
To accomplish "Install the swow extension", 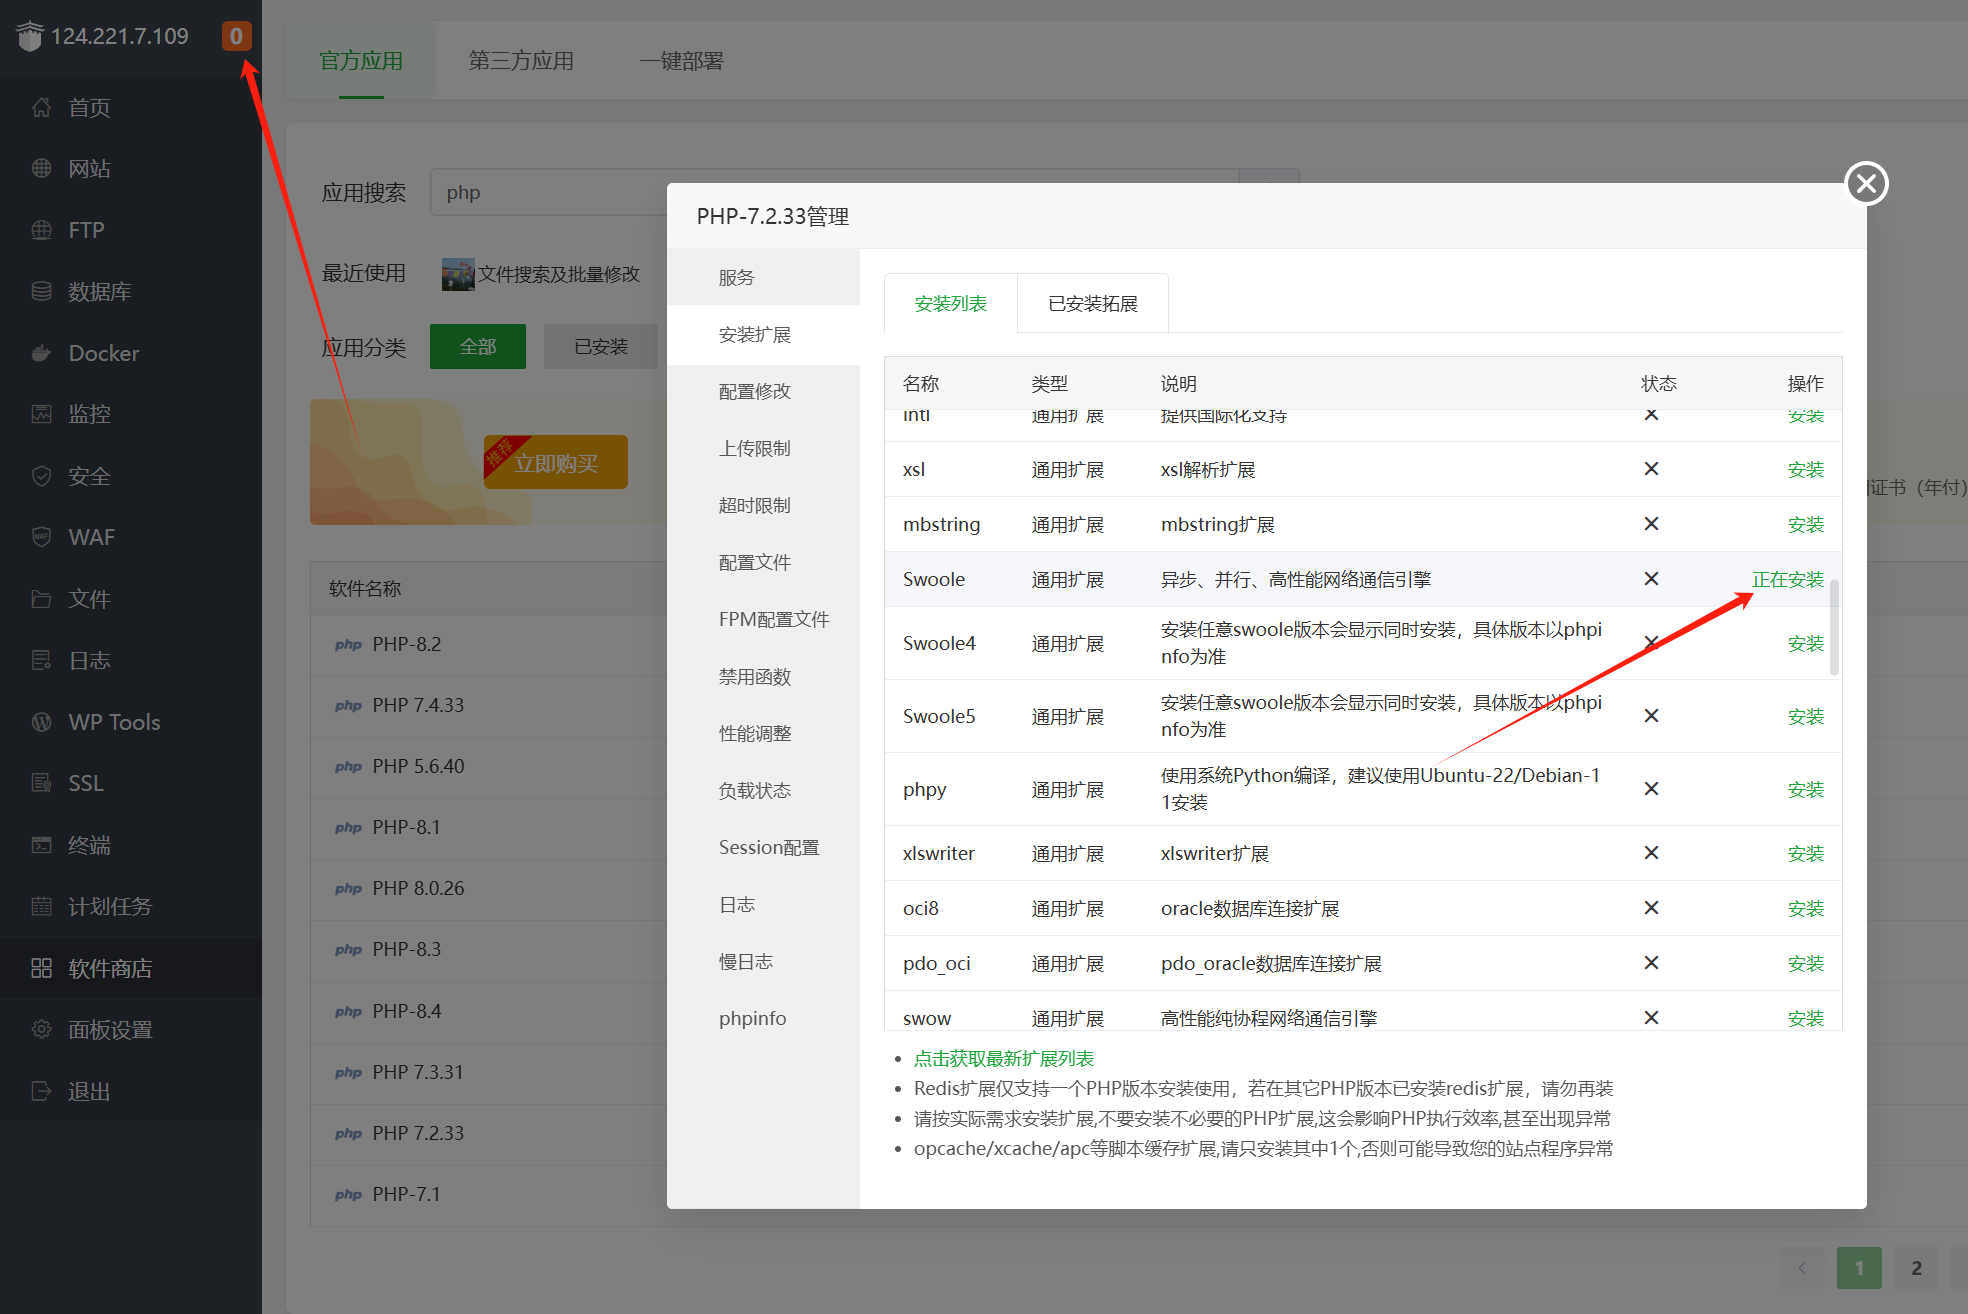I will pos(1805,1018).
